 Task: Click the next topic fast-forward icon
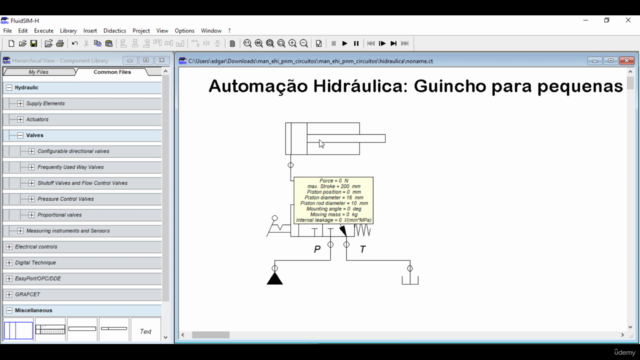coord(405,43)
